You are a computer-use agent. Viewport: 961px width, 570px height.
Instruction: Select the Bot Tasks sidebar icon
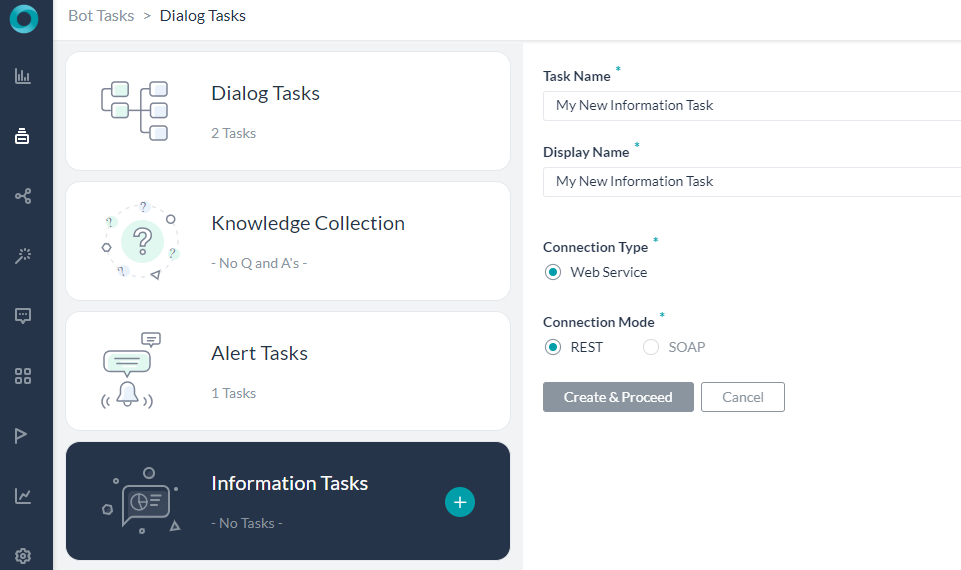(22, 136)
